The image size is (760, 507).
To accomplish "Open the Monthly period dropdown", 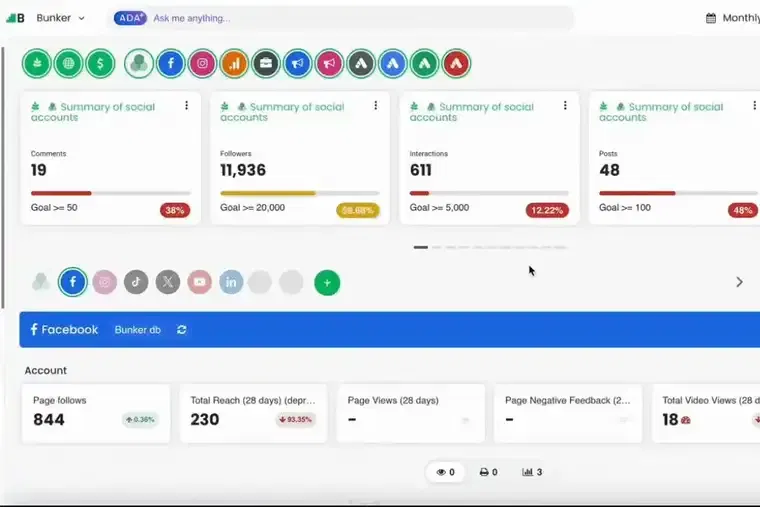I will [x=741, y=18].
